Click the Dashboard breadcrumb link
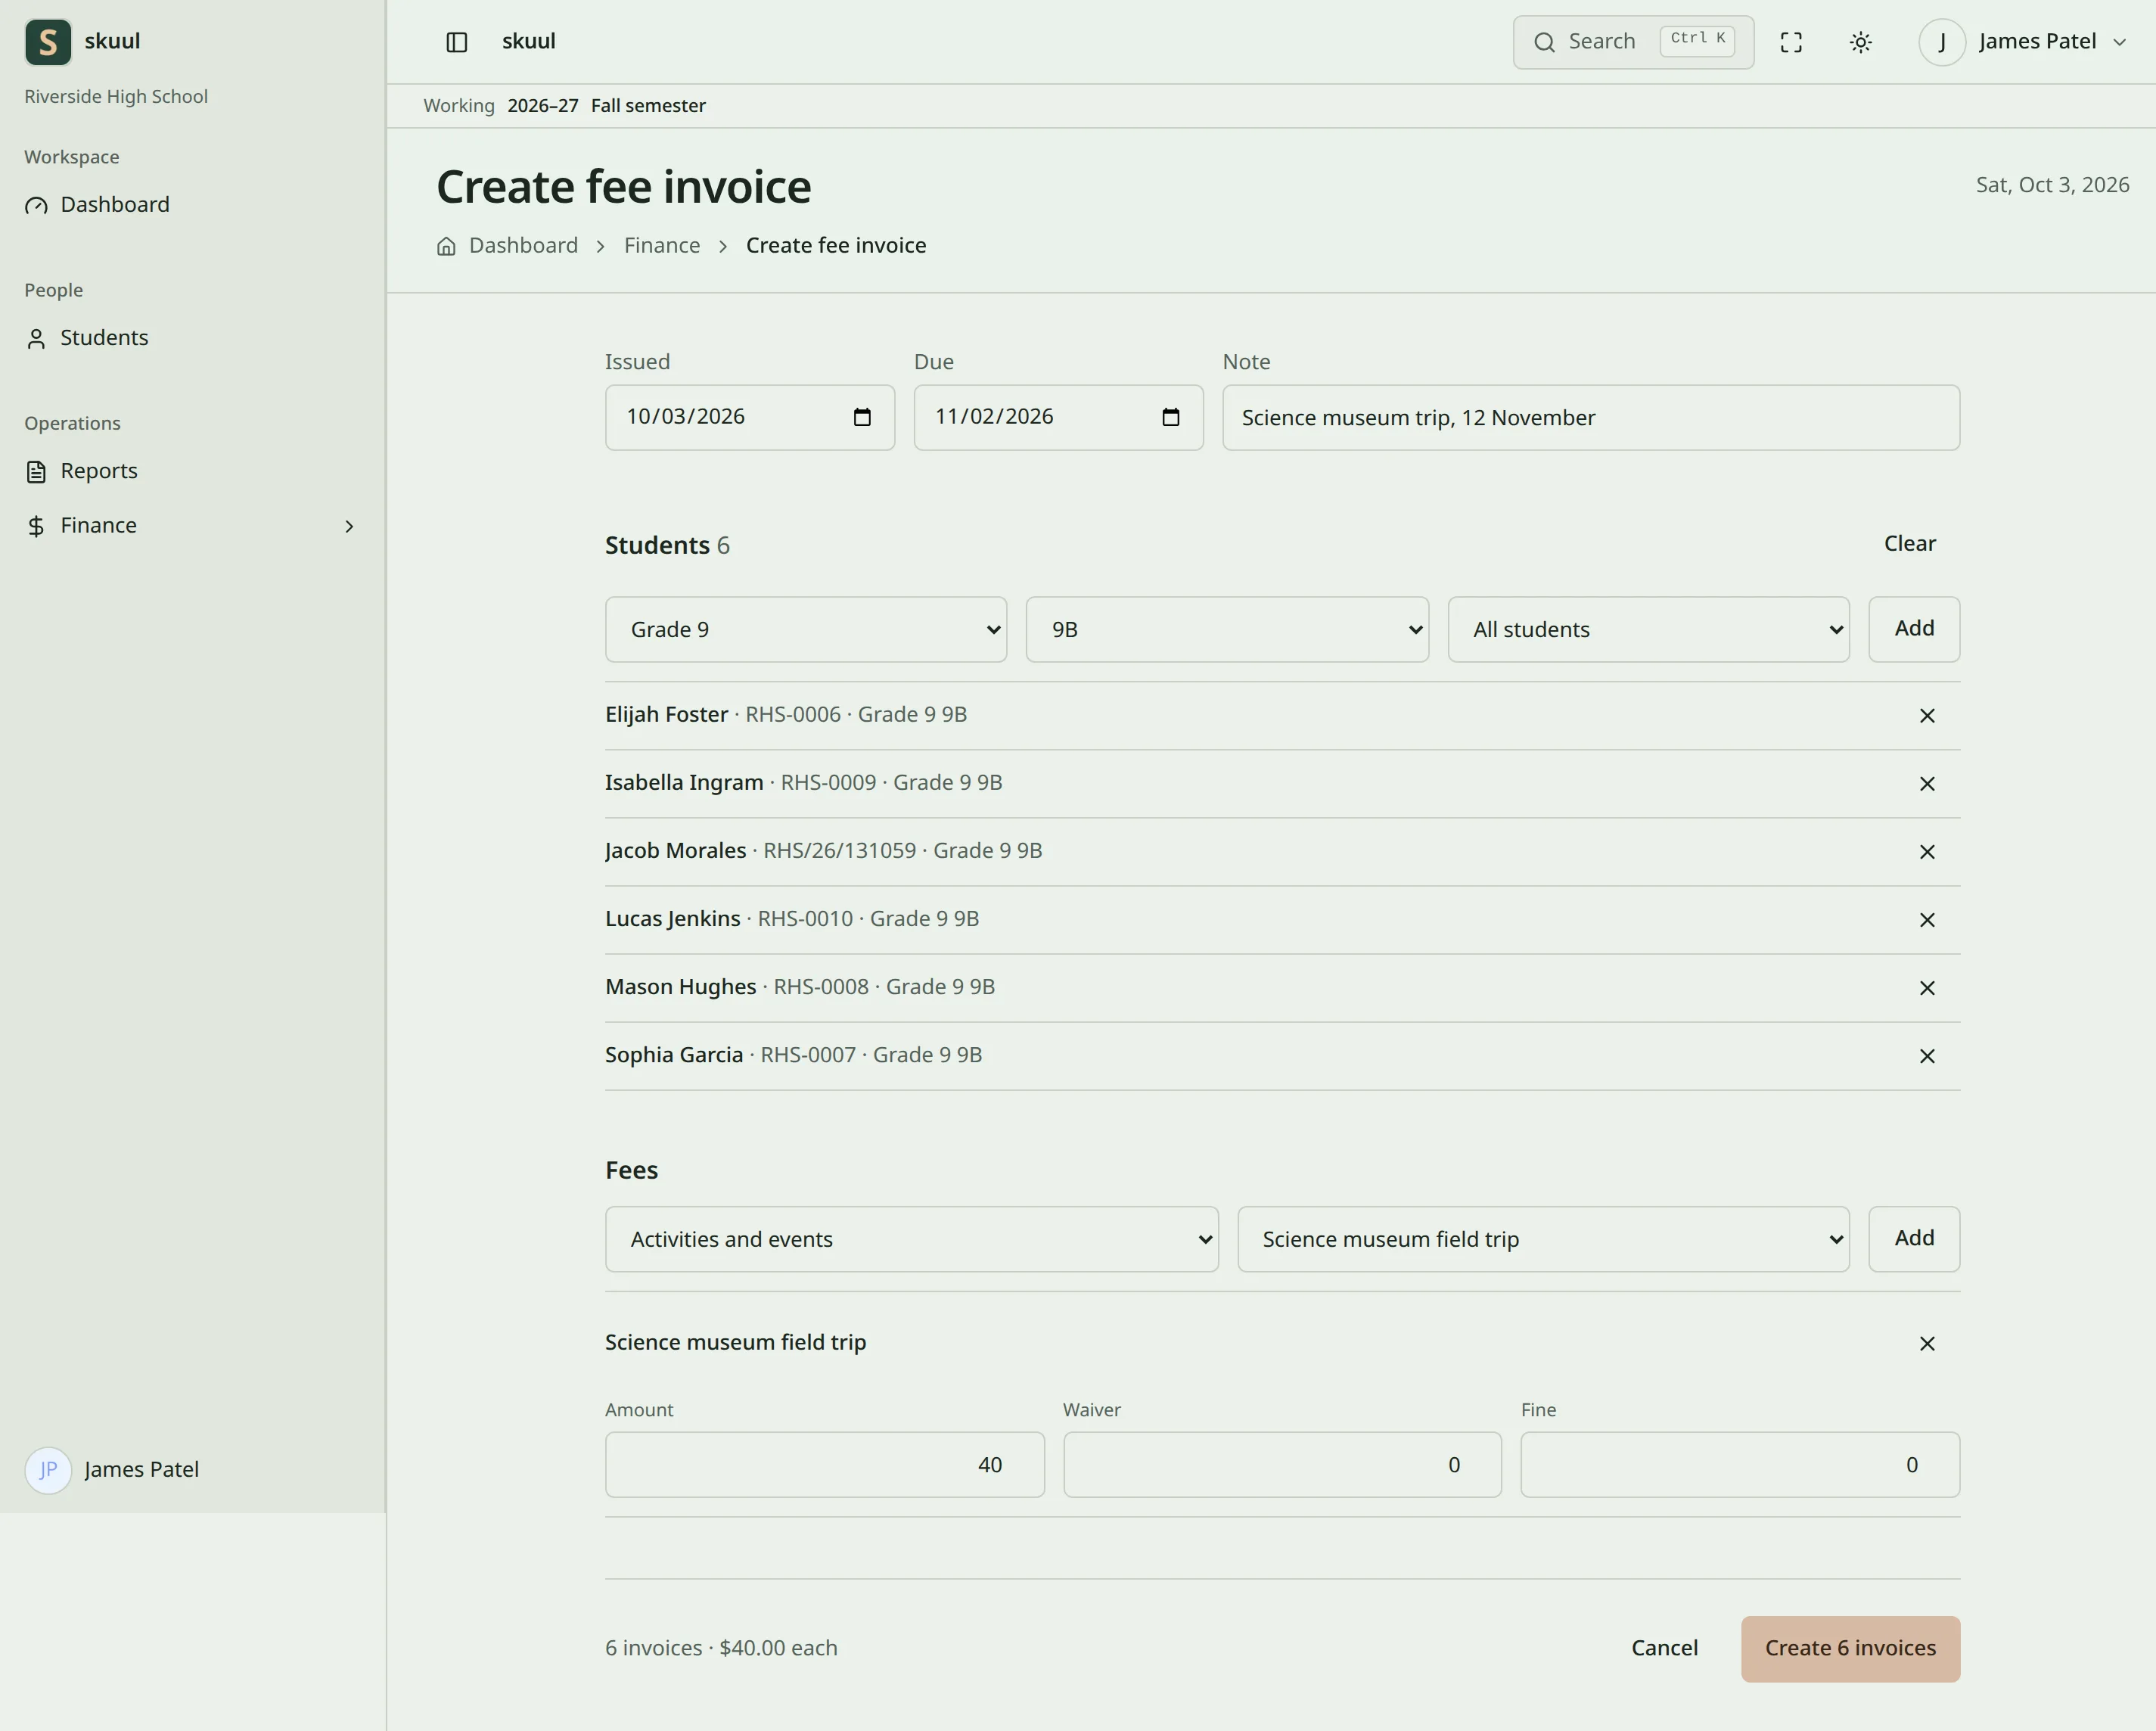The image size is (2156, 1731). (523, 246)
